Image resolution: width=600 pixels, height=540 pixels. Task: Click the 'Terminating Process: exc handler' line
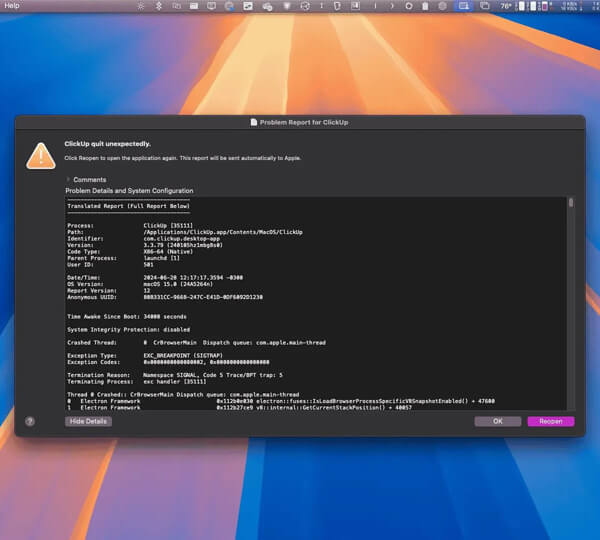[x=137, y=382]
